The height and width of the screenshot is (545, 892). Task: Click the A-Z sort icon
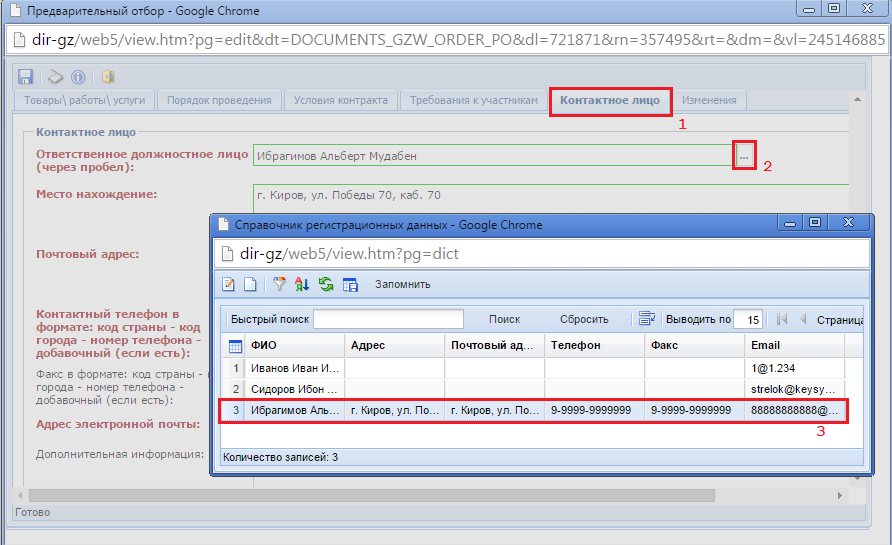302,284
